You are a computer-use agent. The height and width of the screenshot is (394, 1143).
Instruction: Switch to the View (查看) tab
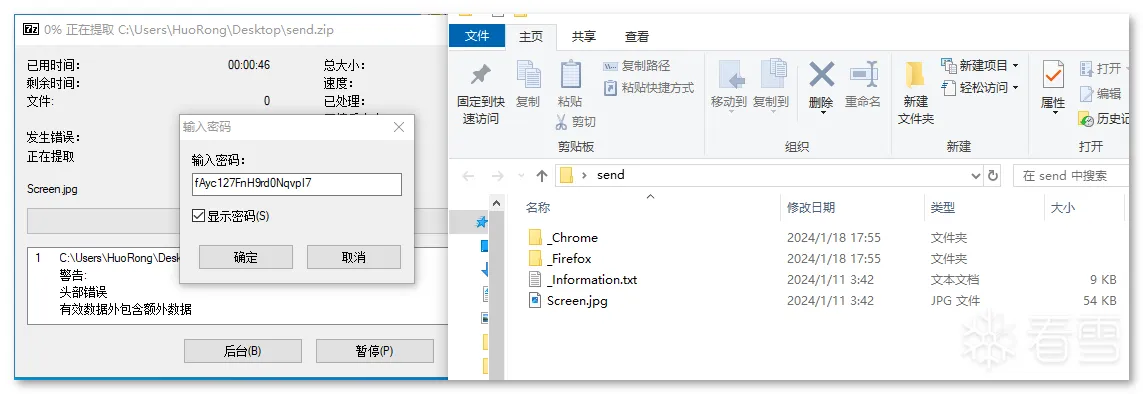point(636,36)
